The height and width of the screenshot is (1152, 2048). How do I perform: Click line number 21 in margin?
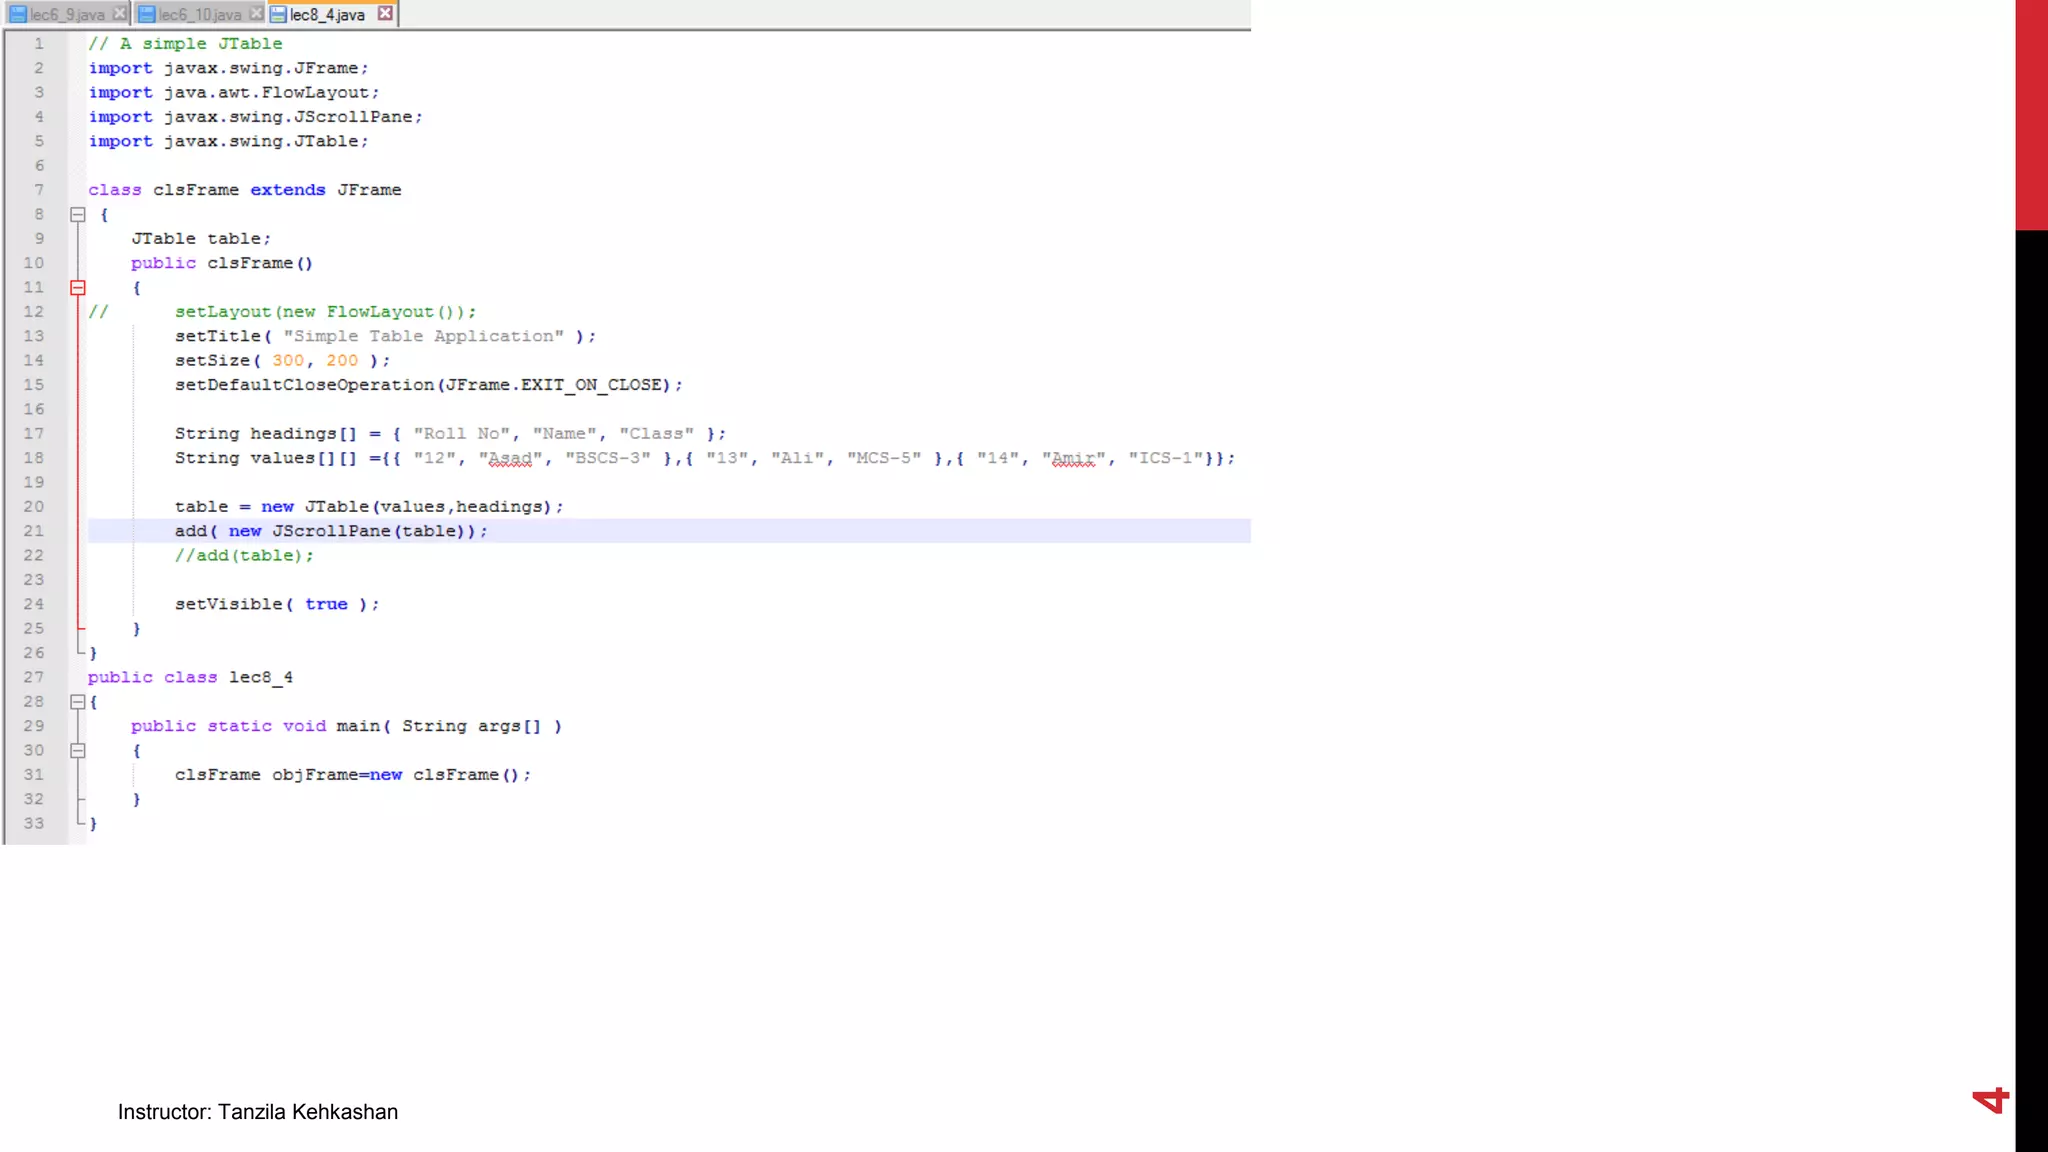[34, 531]
